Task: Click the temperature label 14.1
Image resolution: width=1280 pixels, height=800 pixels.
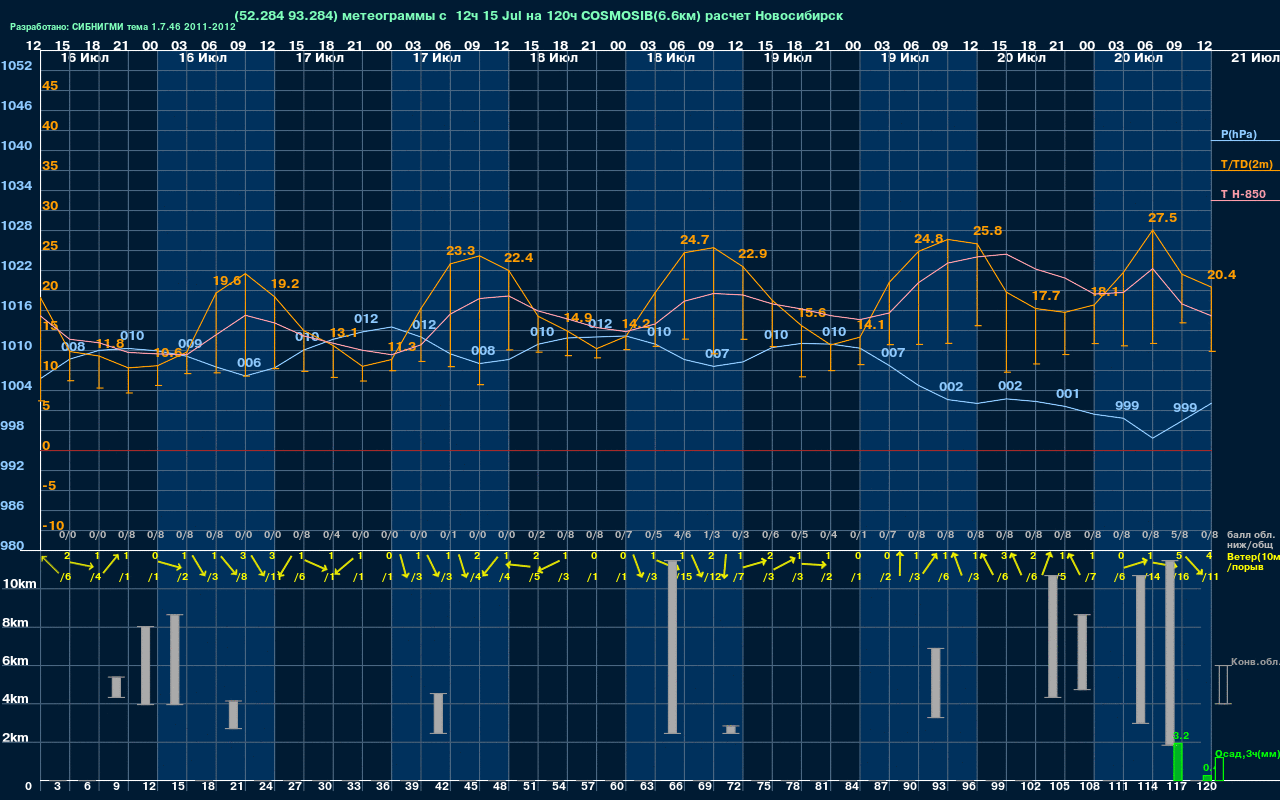Action: (x=870, y=325)
